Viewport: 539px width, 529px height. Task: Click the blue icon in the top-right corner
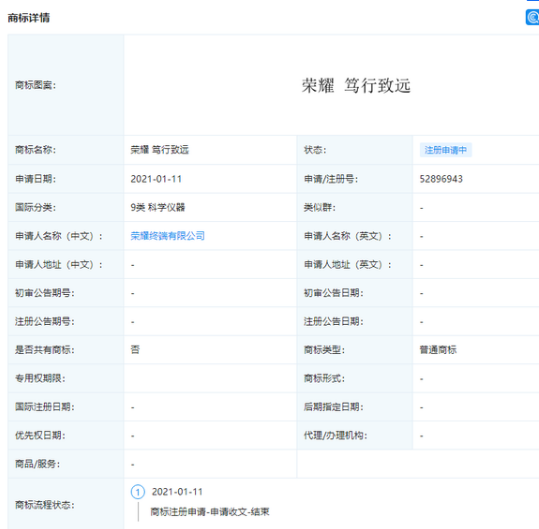(532, 17)
